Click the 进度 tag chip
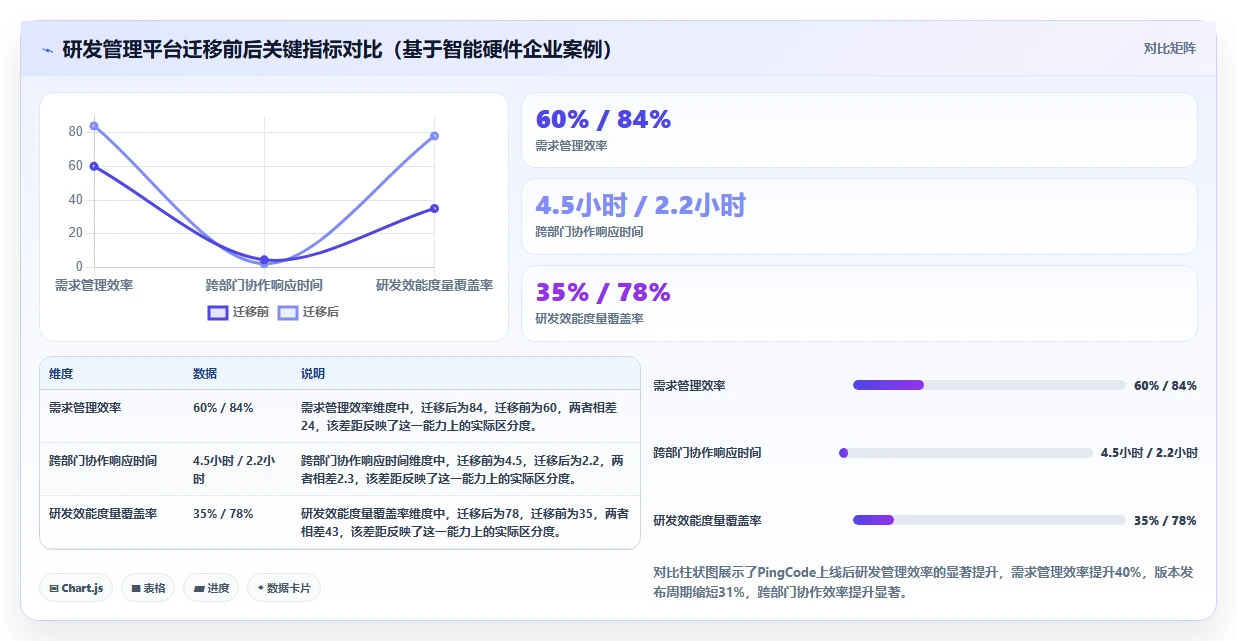Image resolution: width=1237 pixels, height=641 pixels. coord(211,588)
